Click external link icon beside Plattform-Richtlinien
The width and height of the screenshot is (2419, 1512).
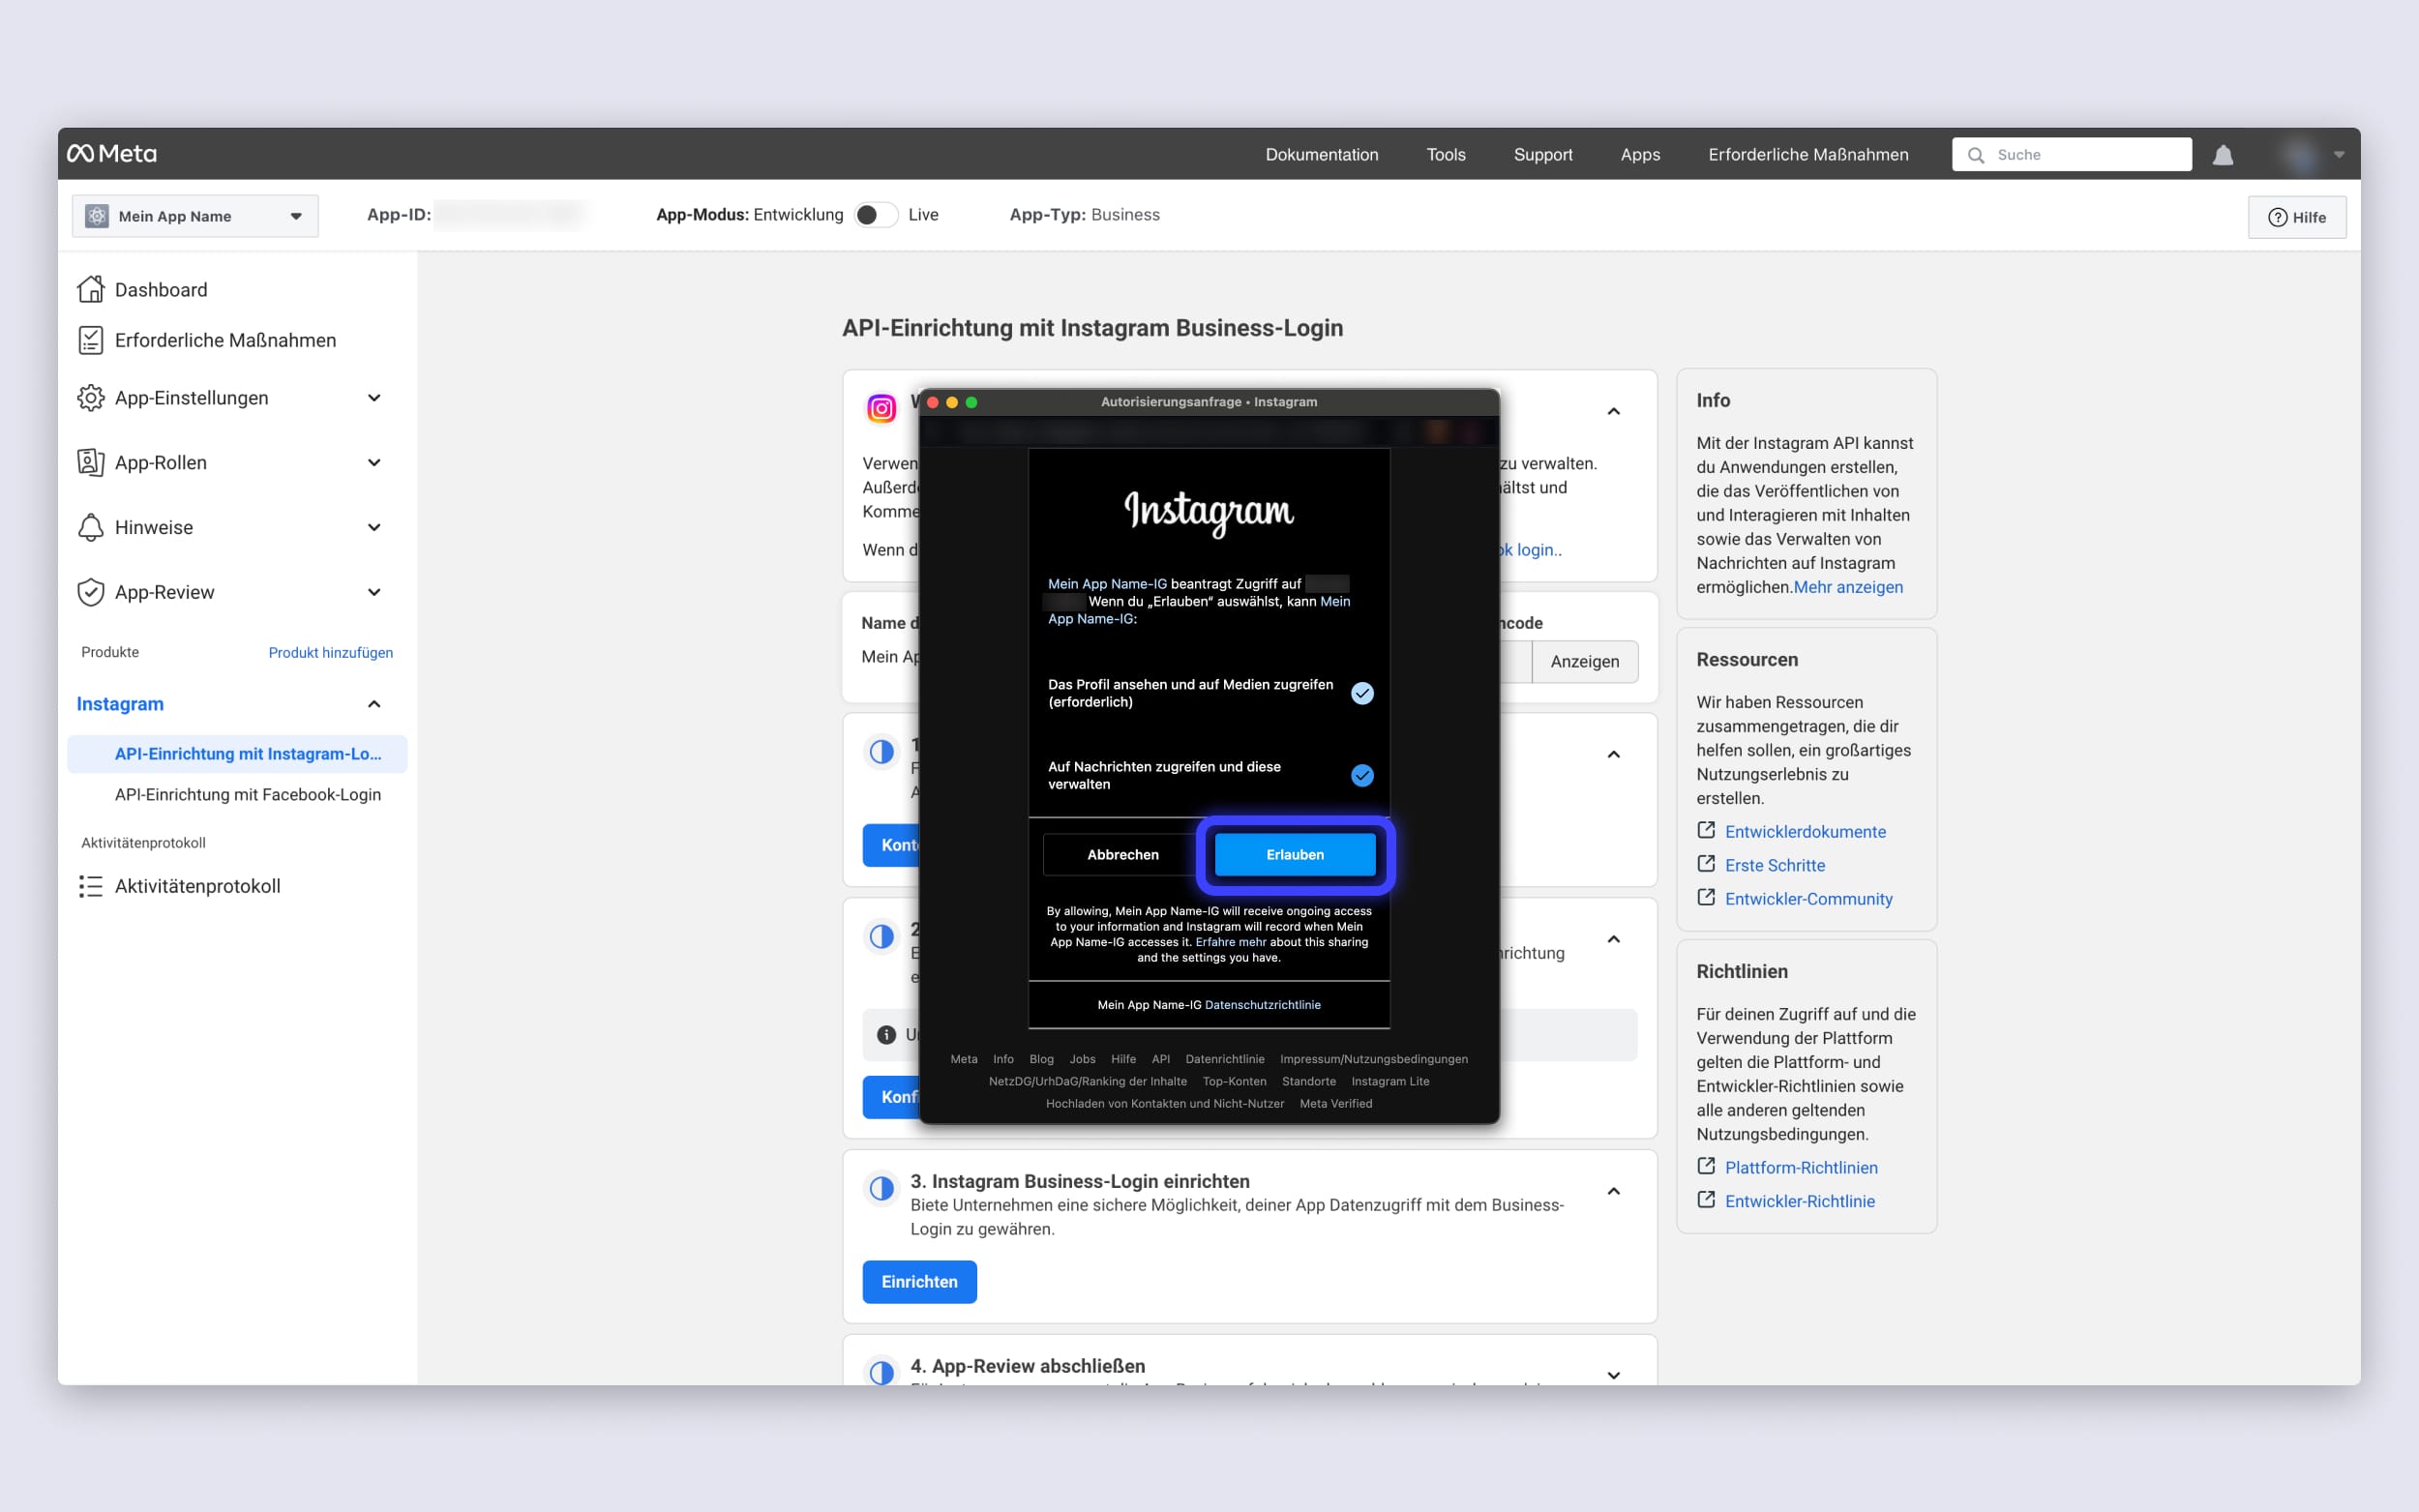(1706, 1166)
